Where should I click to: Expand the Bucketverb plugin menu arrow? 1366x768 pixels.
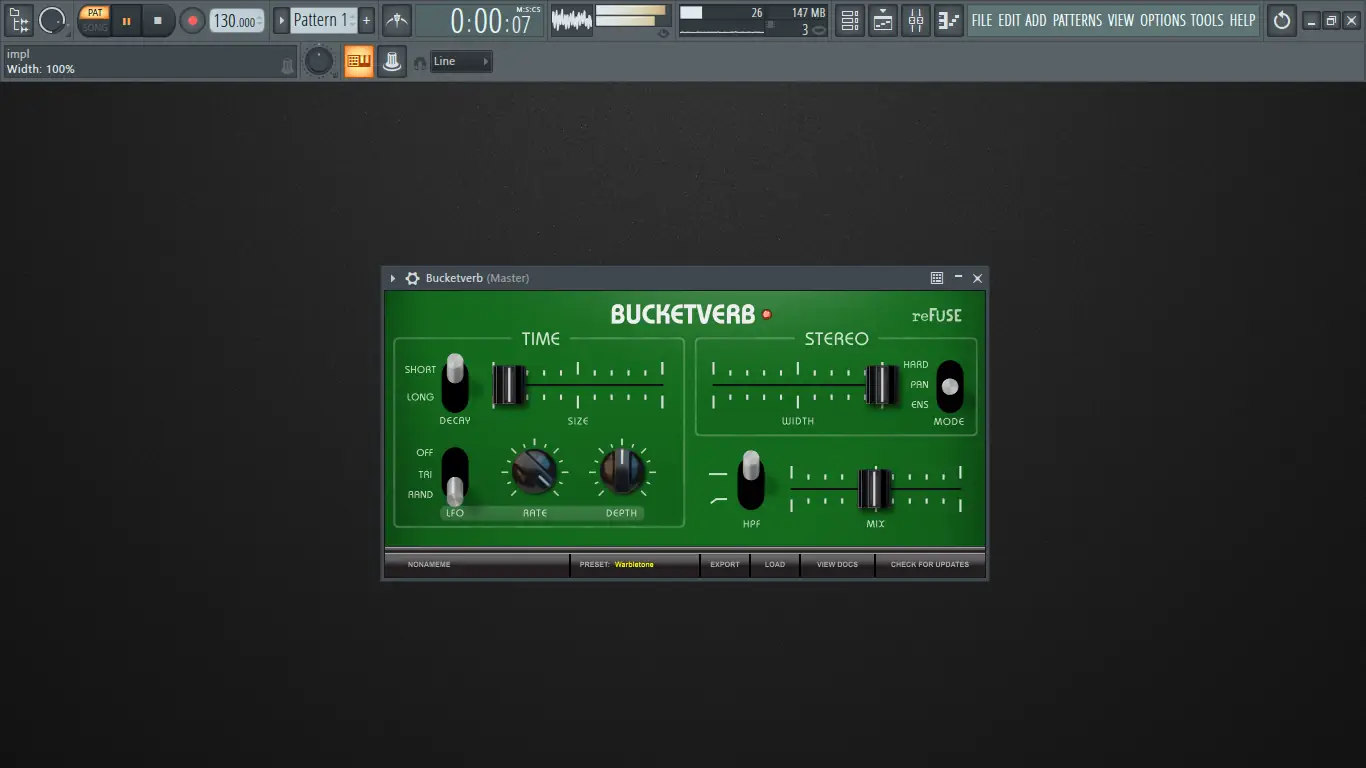(393, 278)
